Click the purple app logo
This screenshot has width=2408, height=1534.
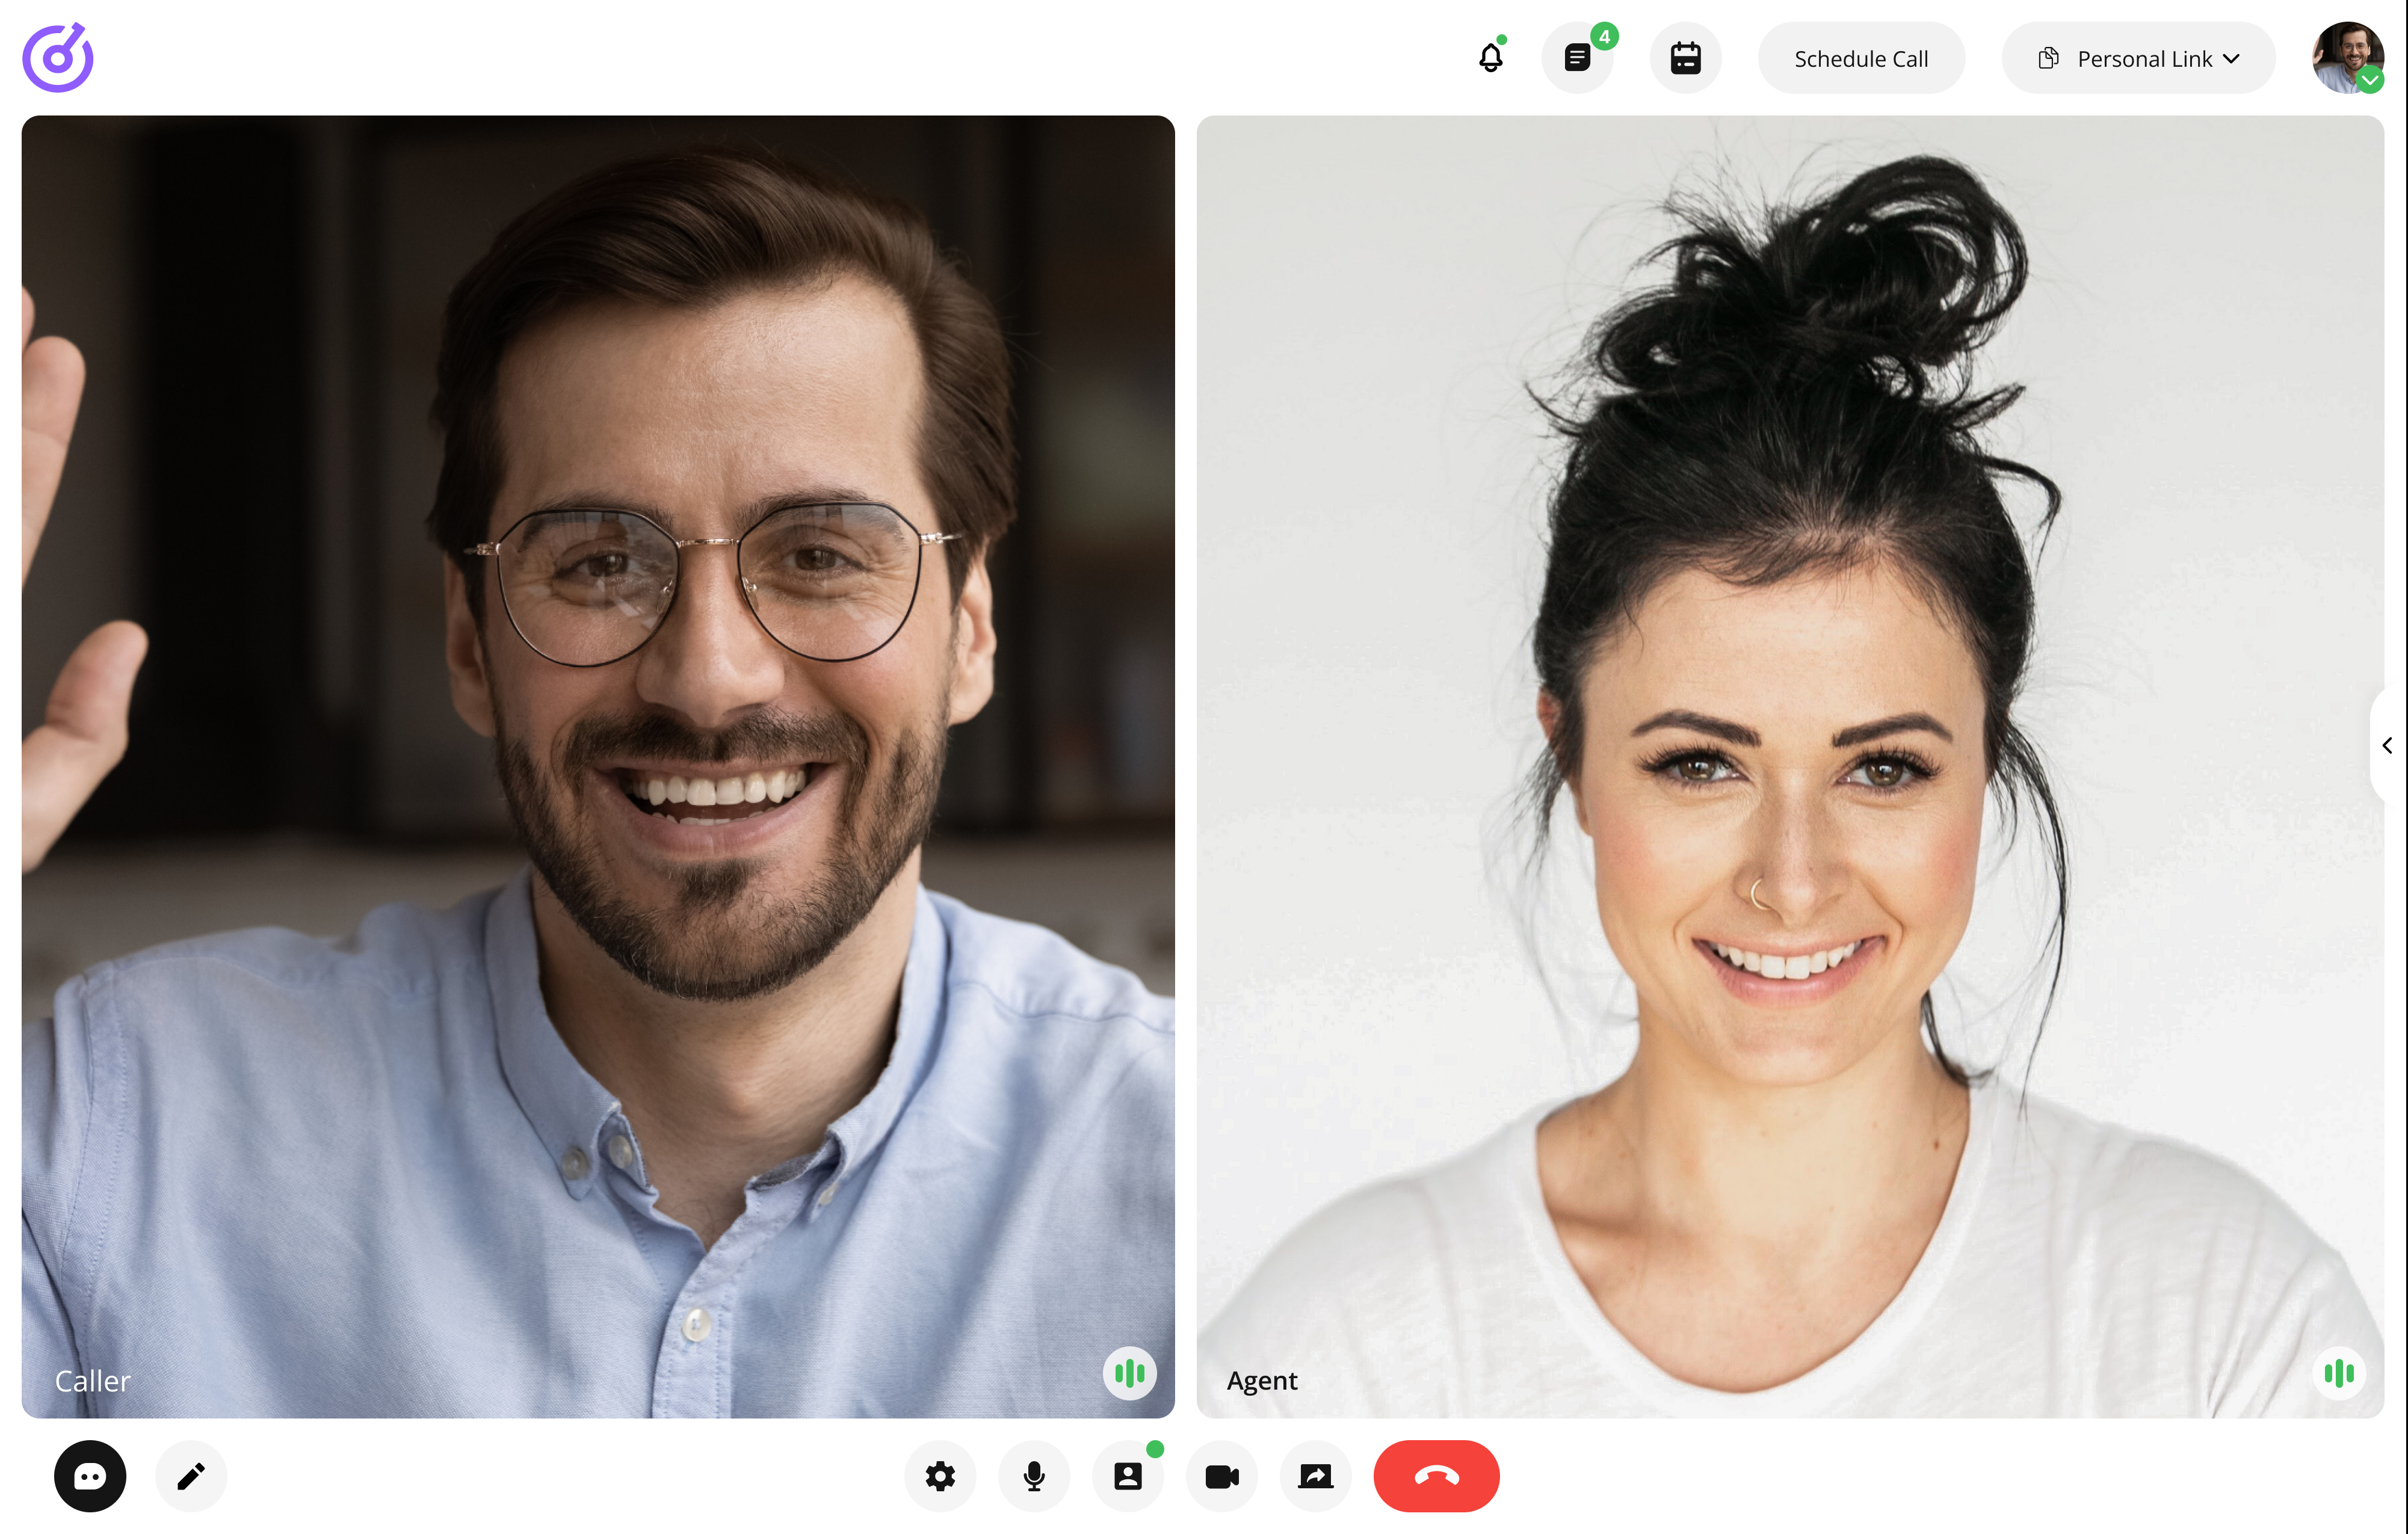click(57, 57)
